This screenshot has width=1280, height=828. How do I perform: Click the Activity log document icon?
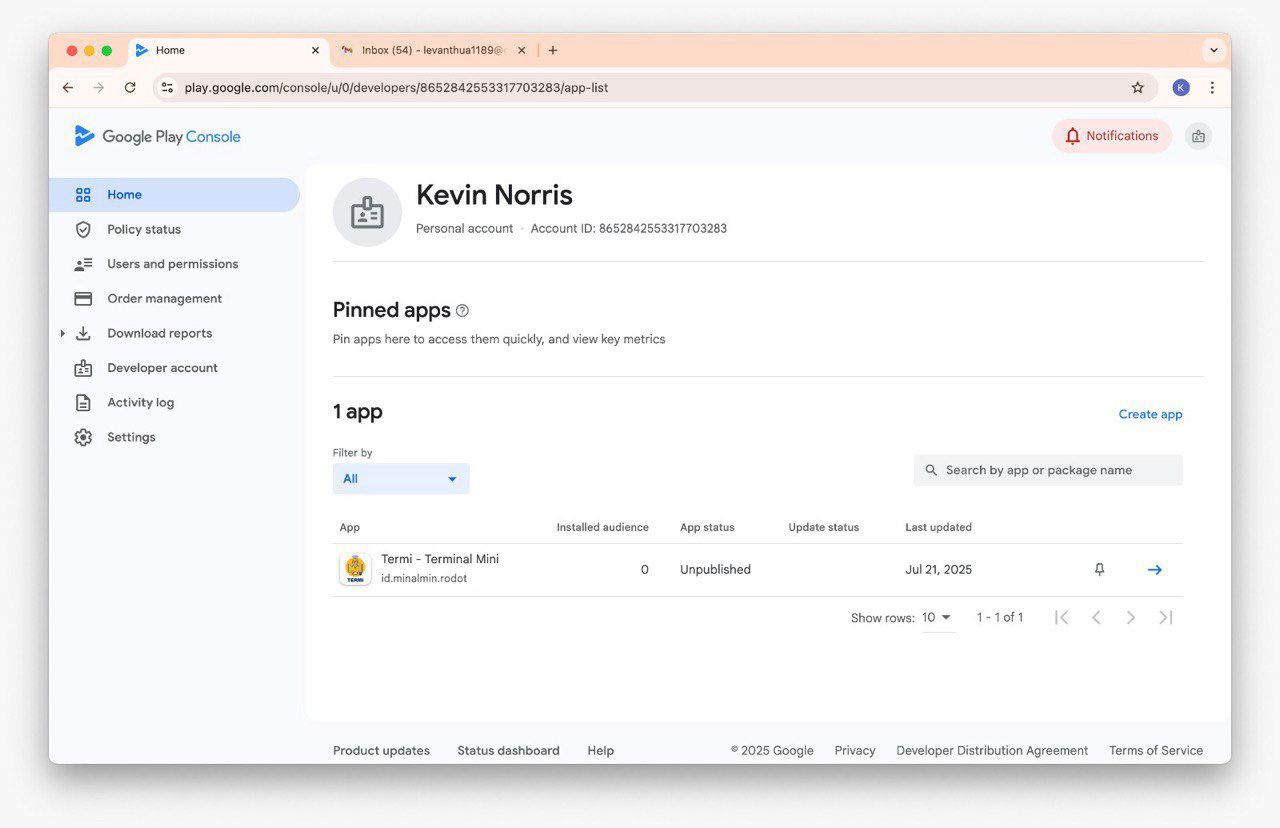pos(83,403)
